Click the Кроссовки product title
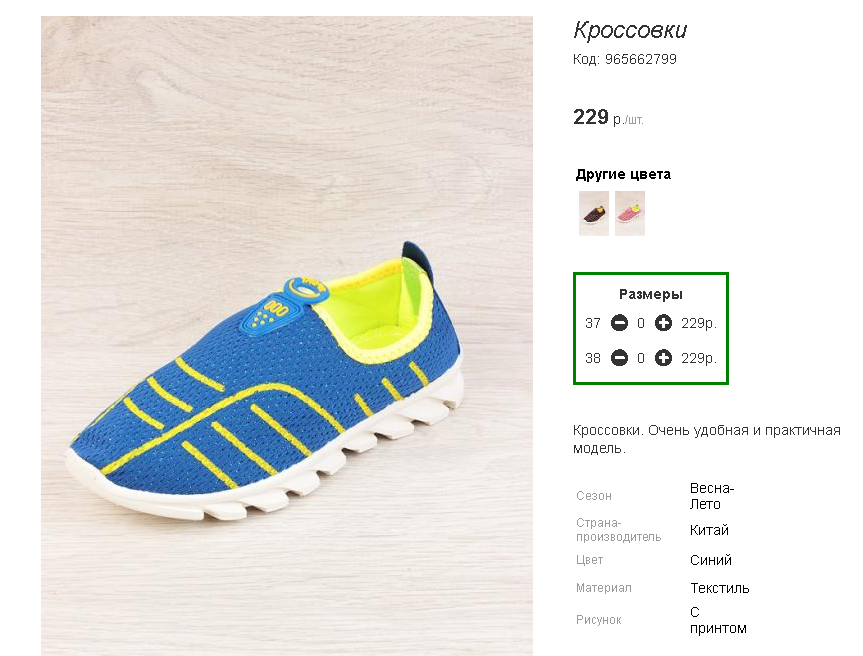This screenshot has width=863, height=656. (630, 30)
